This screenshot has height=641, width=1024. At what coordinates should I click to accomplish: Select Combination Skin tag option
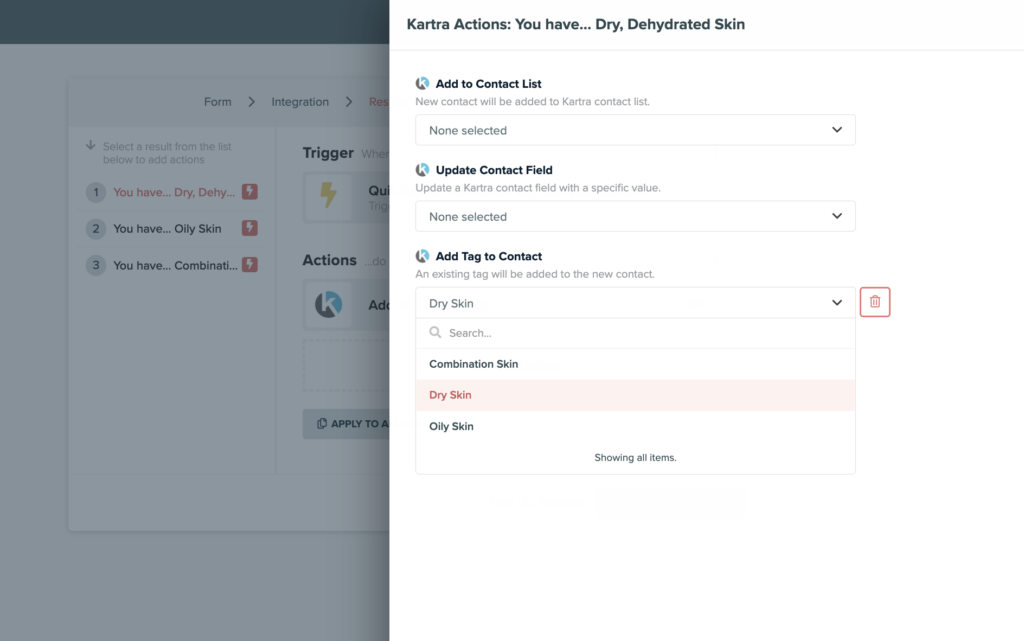click(x=635, y=364)
